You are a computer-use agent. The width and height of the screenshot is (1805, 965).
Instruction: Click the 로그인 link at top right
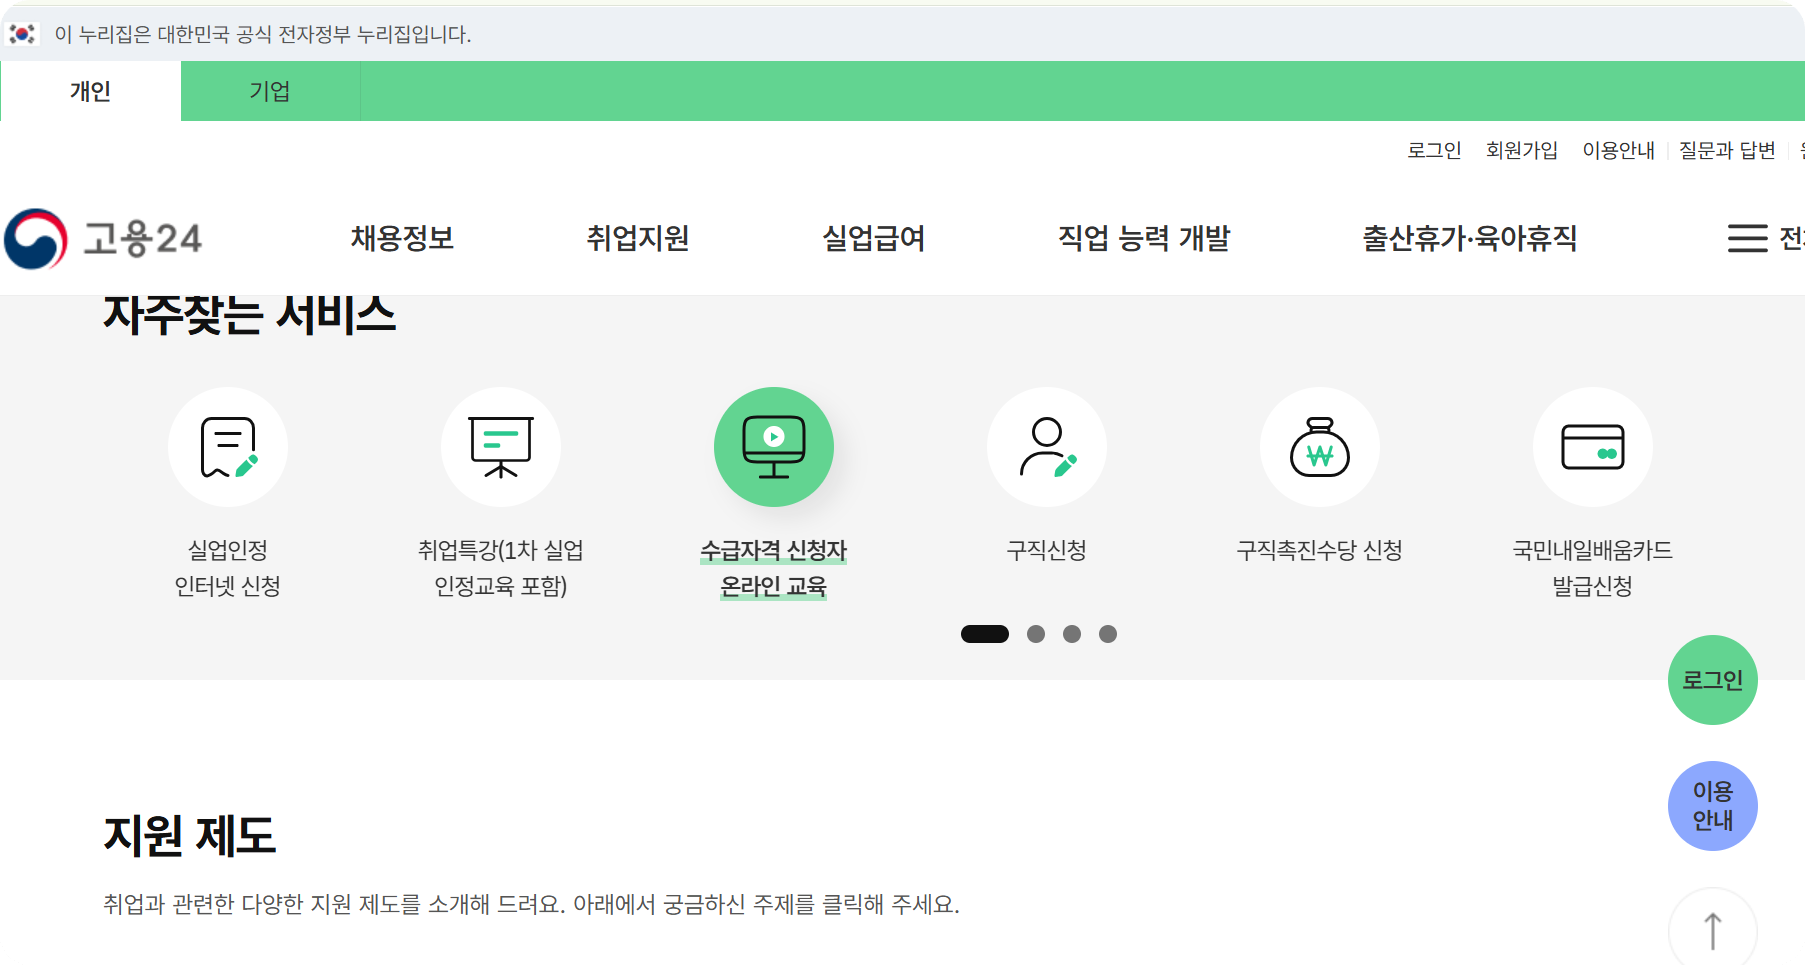pos(1435,150)
